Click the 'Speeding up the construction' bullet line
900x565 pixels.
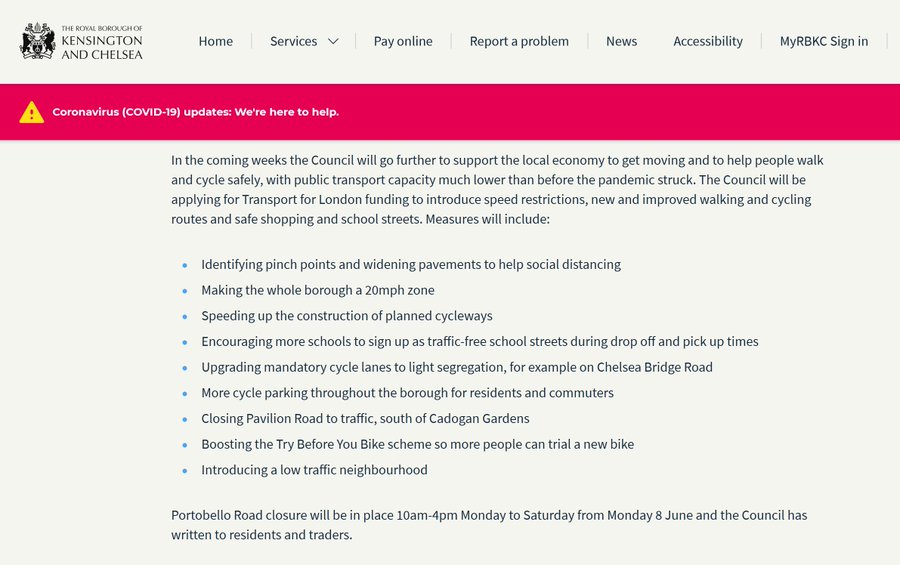coord(347,316)
